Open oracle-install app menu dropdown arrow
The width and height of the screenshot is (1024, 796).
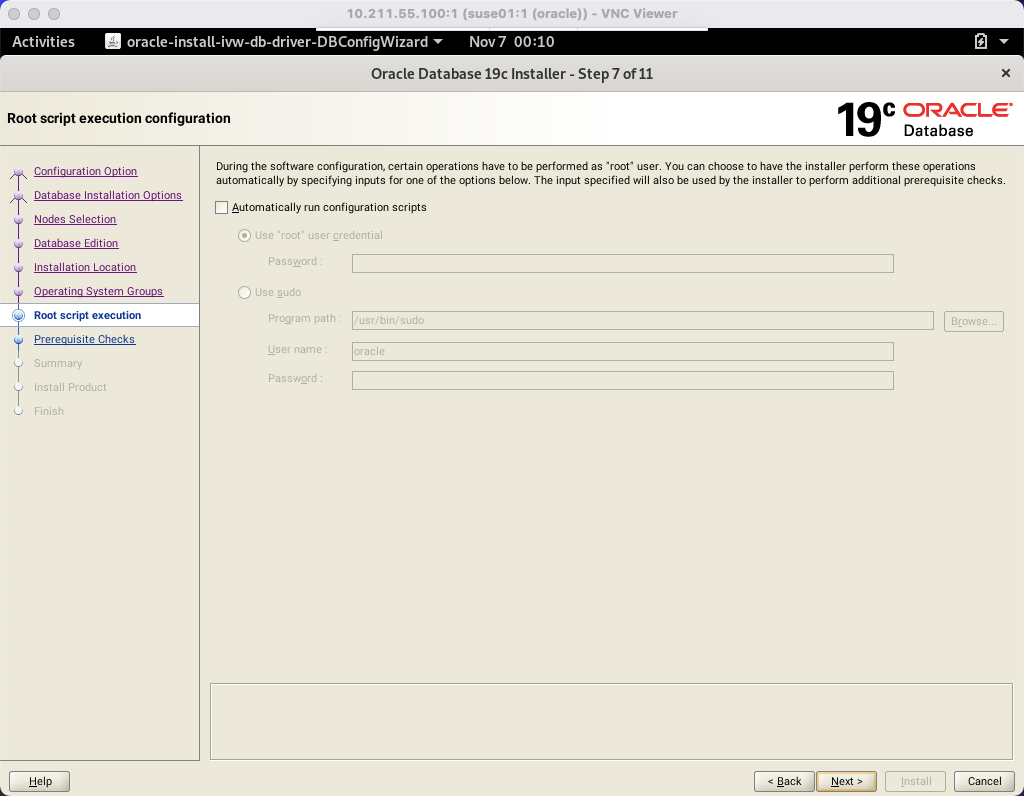pos(438,42)
